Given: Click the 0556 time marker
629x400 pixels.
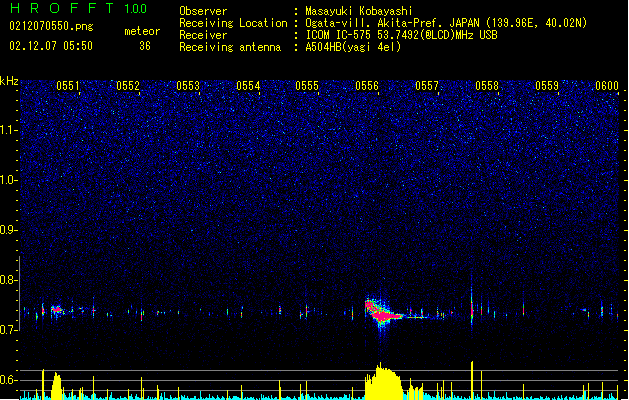Looking at the screenshot, I should coord(367,86).
